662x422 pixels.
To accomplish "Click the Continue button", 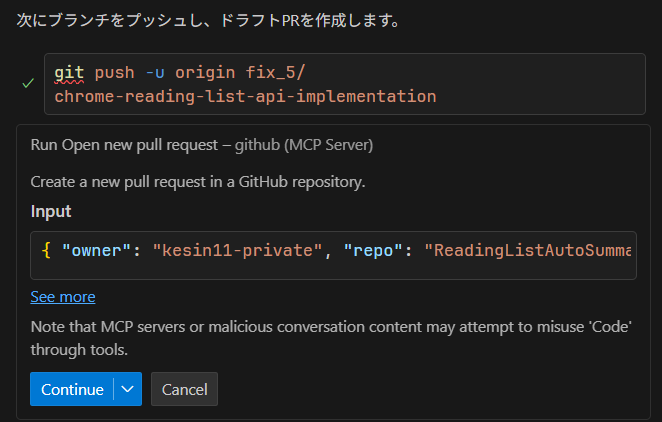I will click(72, 389).
